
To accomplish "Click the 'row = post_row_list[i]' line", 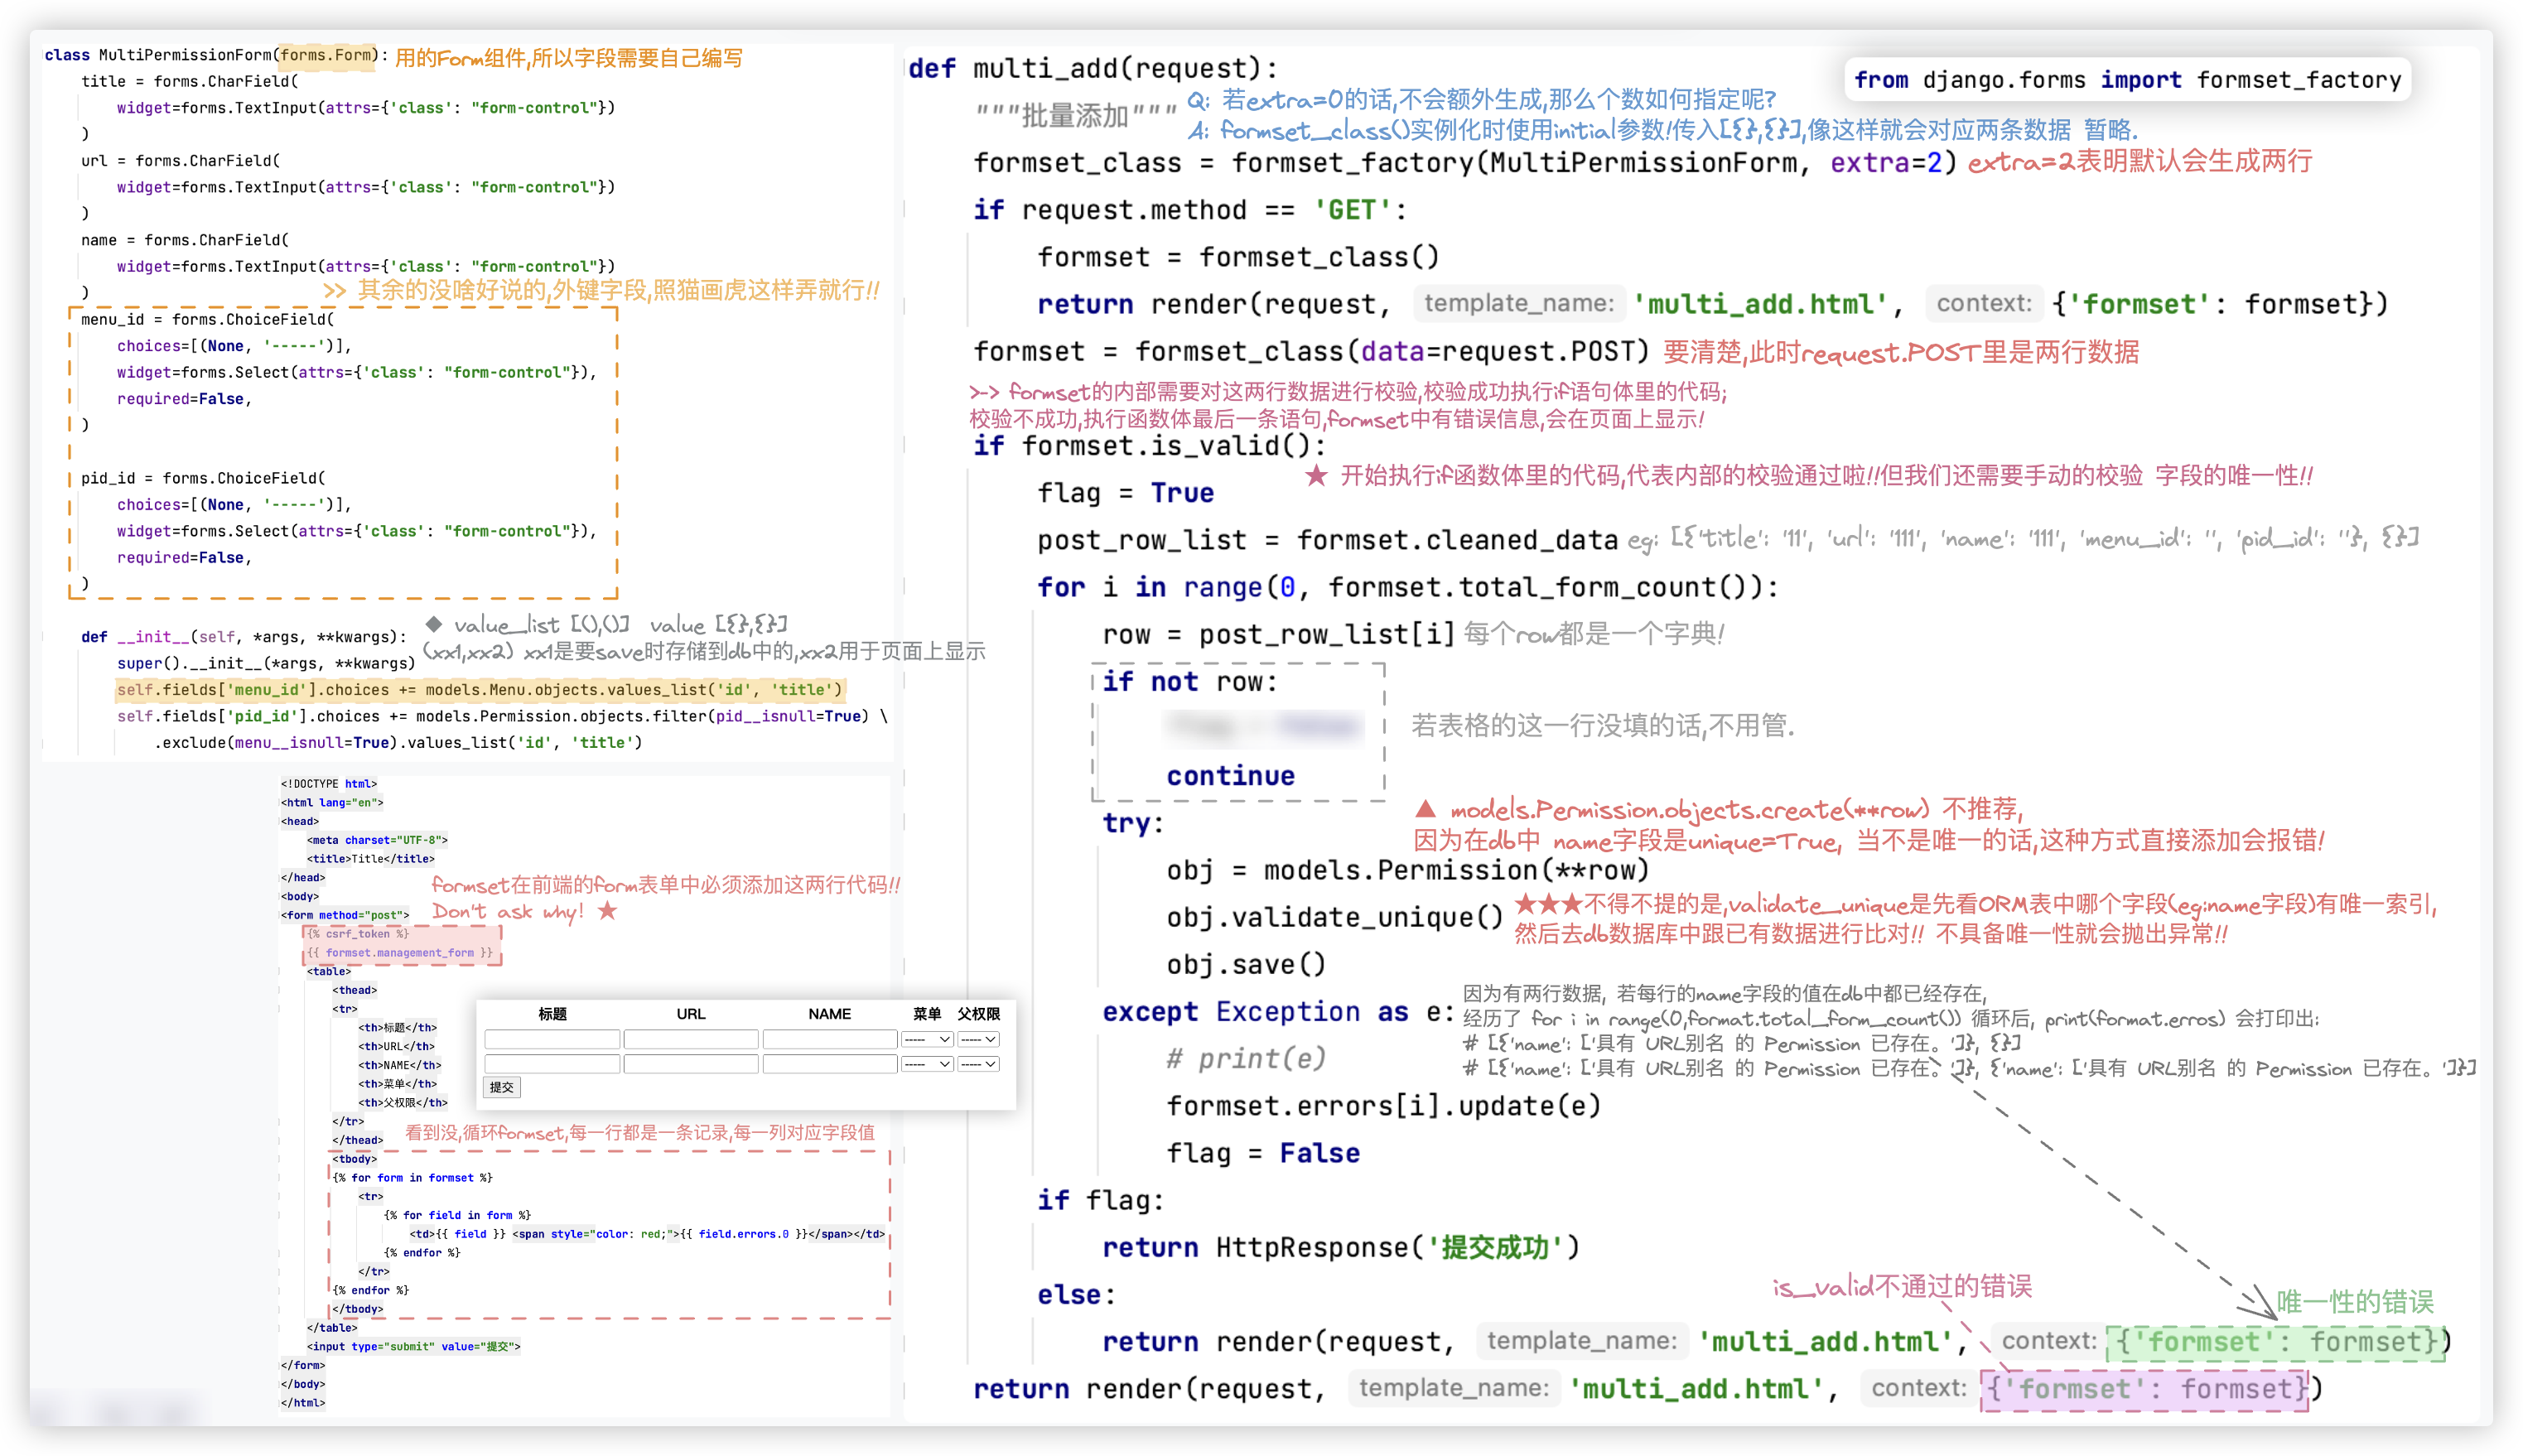I will point(1278,634).
